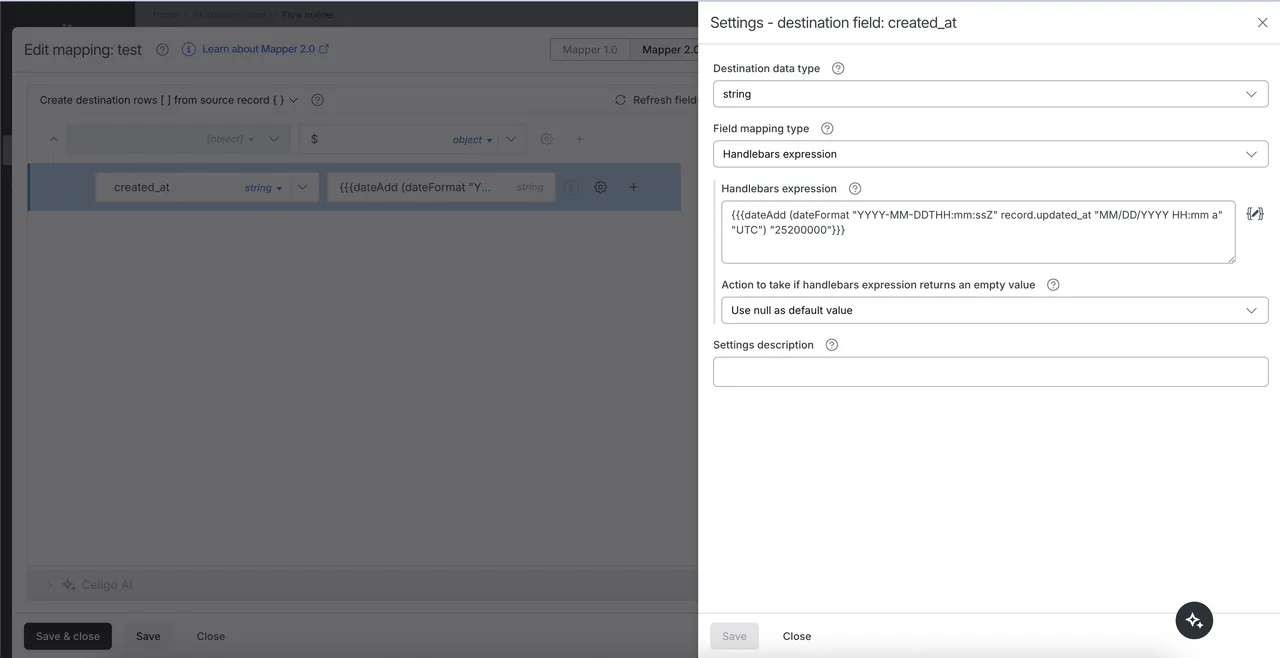Image resolution: width=1280 pixels, height=658 pixels.
Task: Open help for Field mapping type
Action: point(827,129)
